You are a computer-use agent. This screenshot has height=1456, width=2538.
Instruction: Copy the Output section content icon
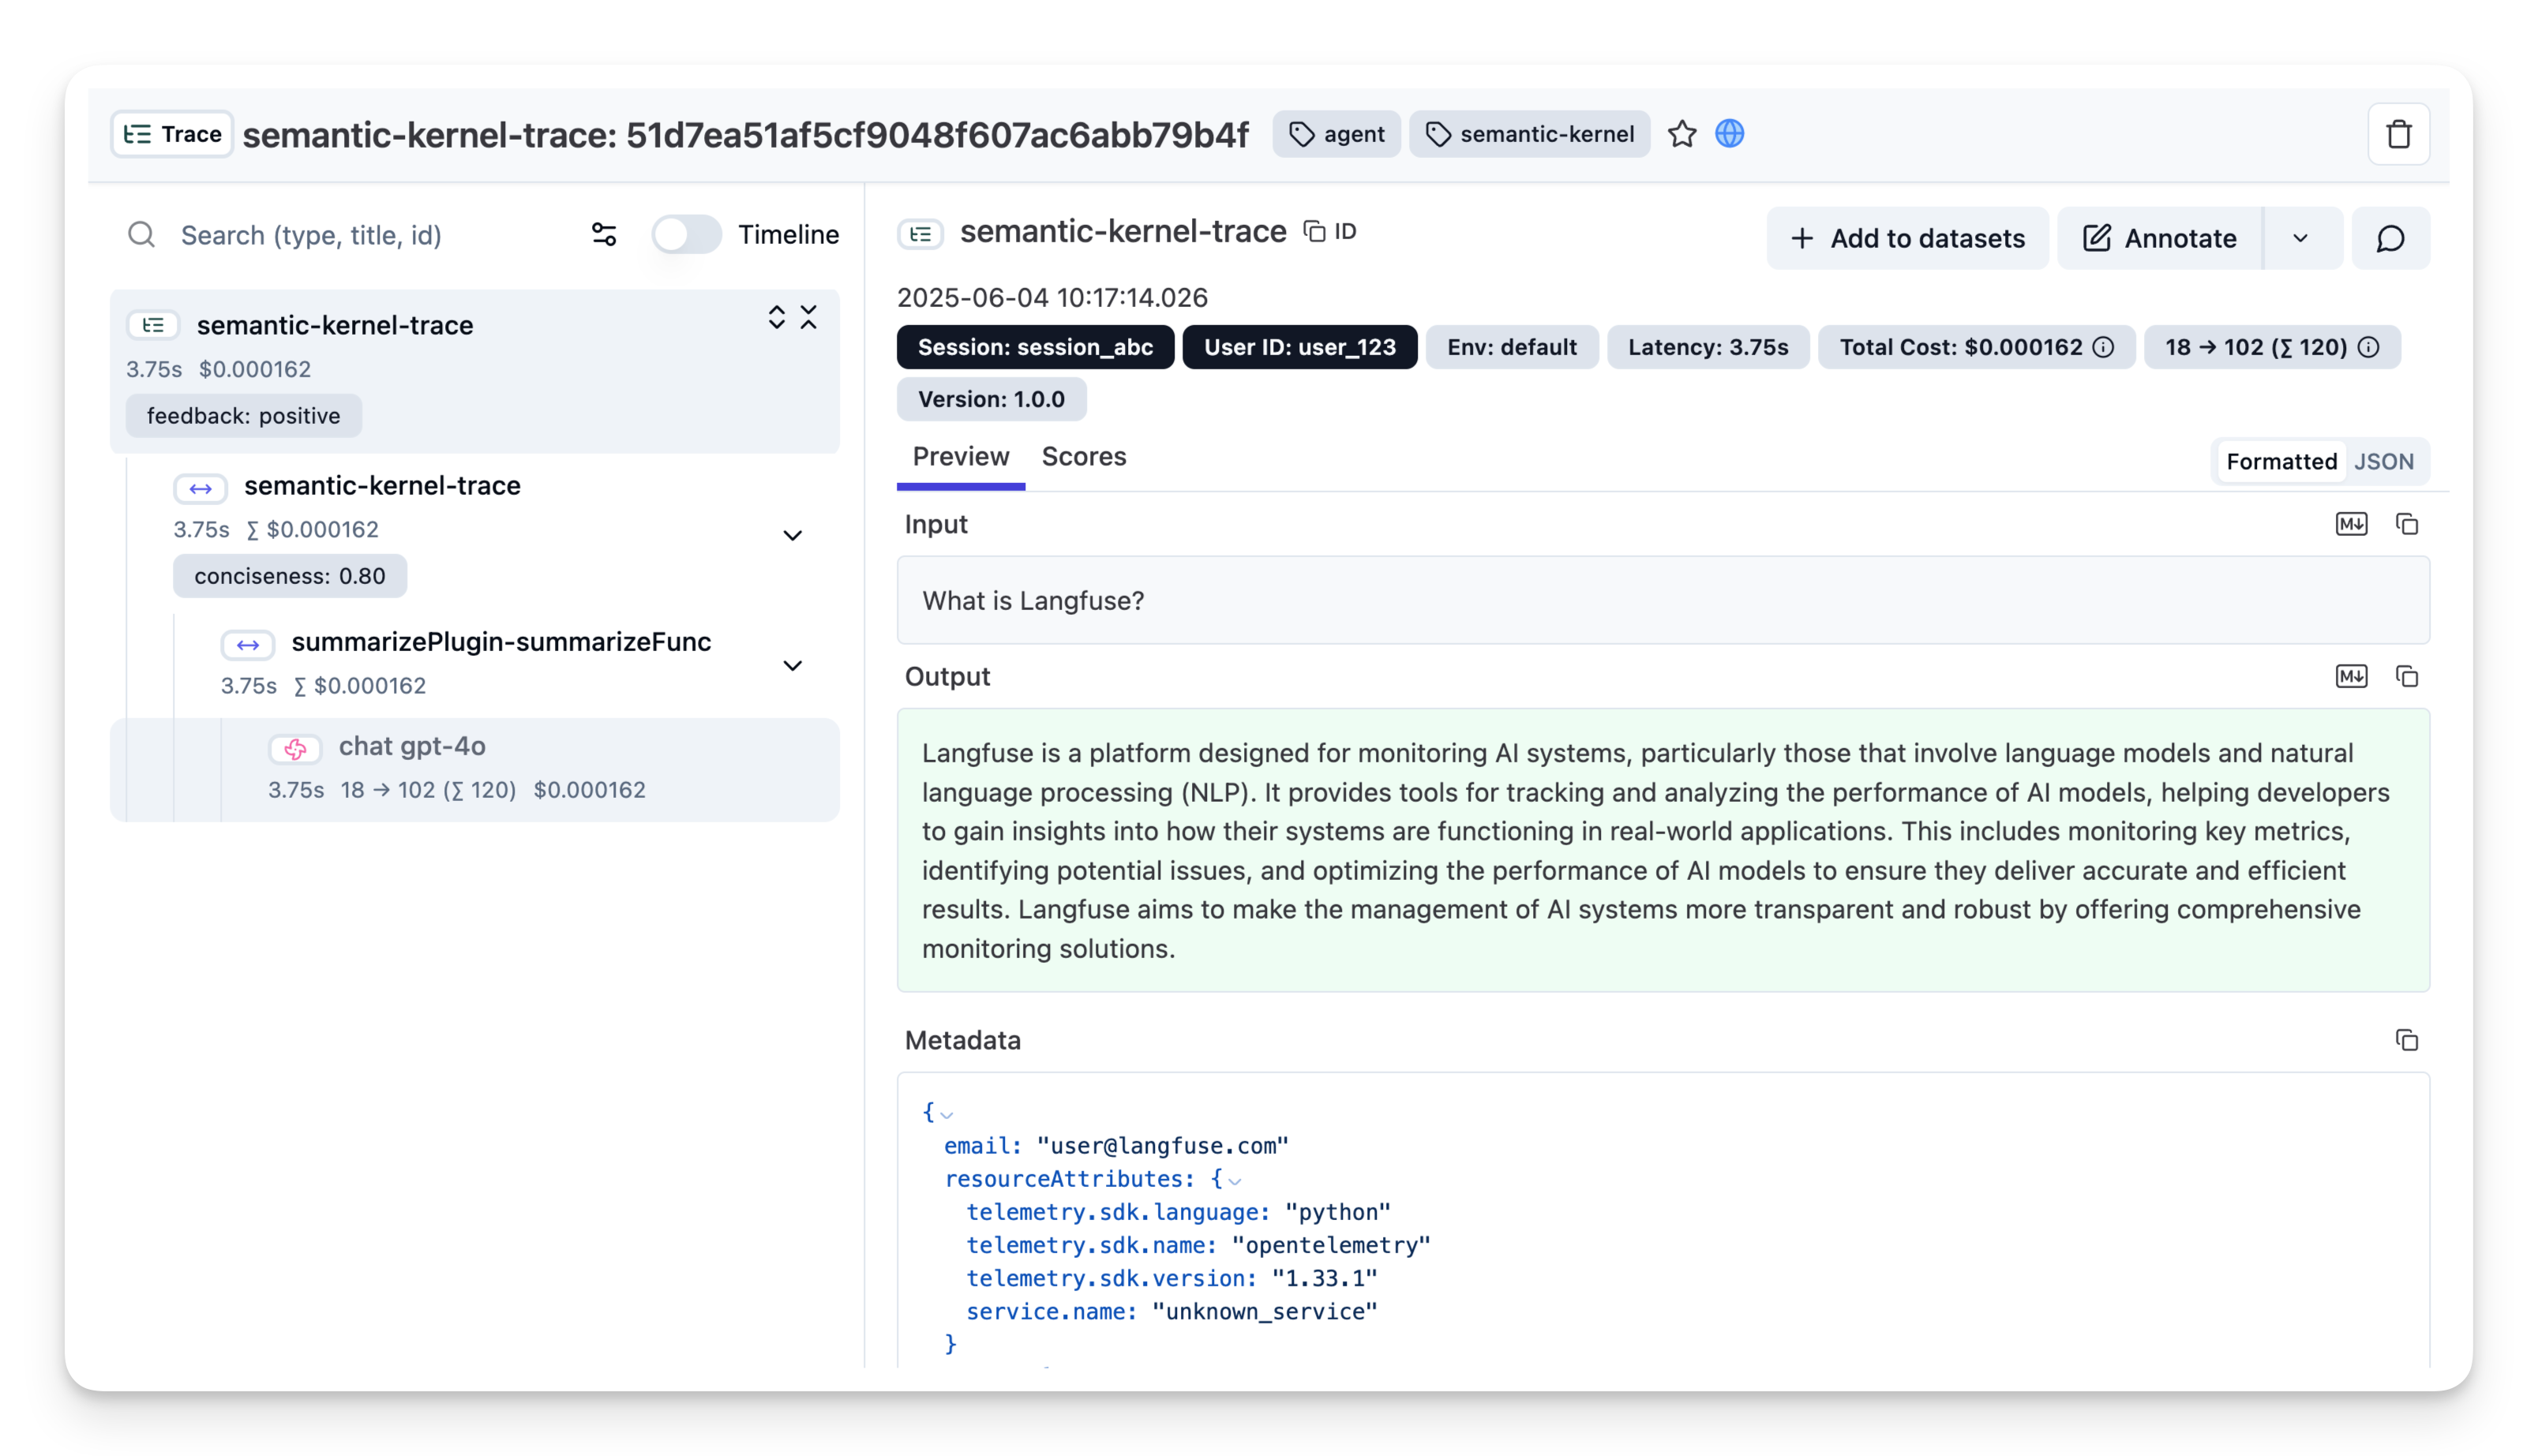(2407, 676)
